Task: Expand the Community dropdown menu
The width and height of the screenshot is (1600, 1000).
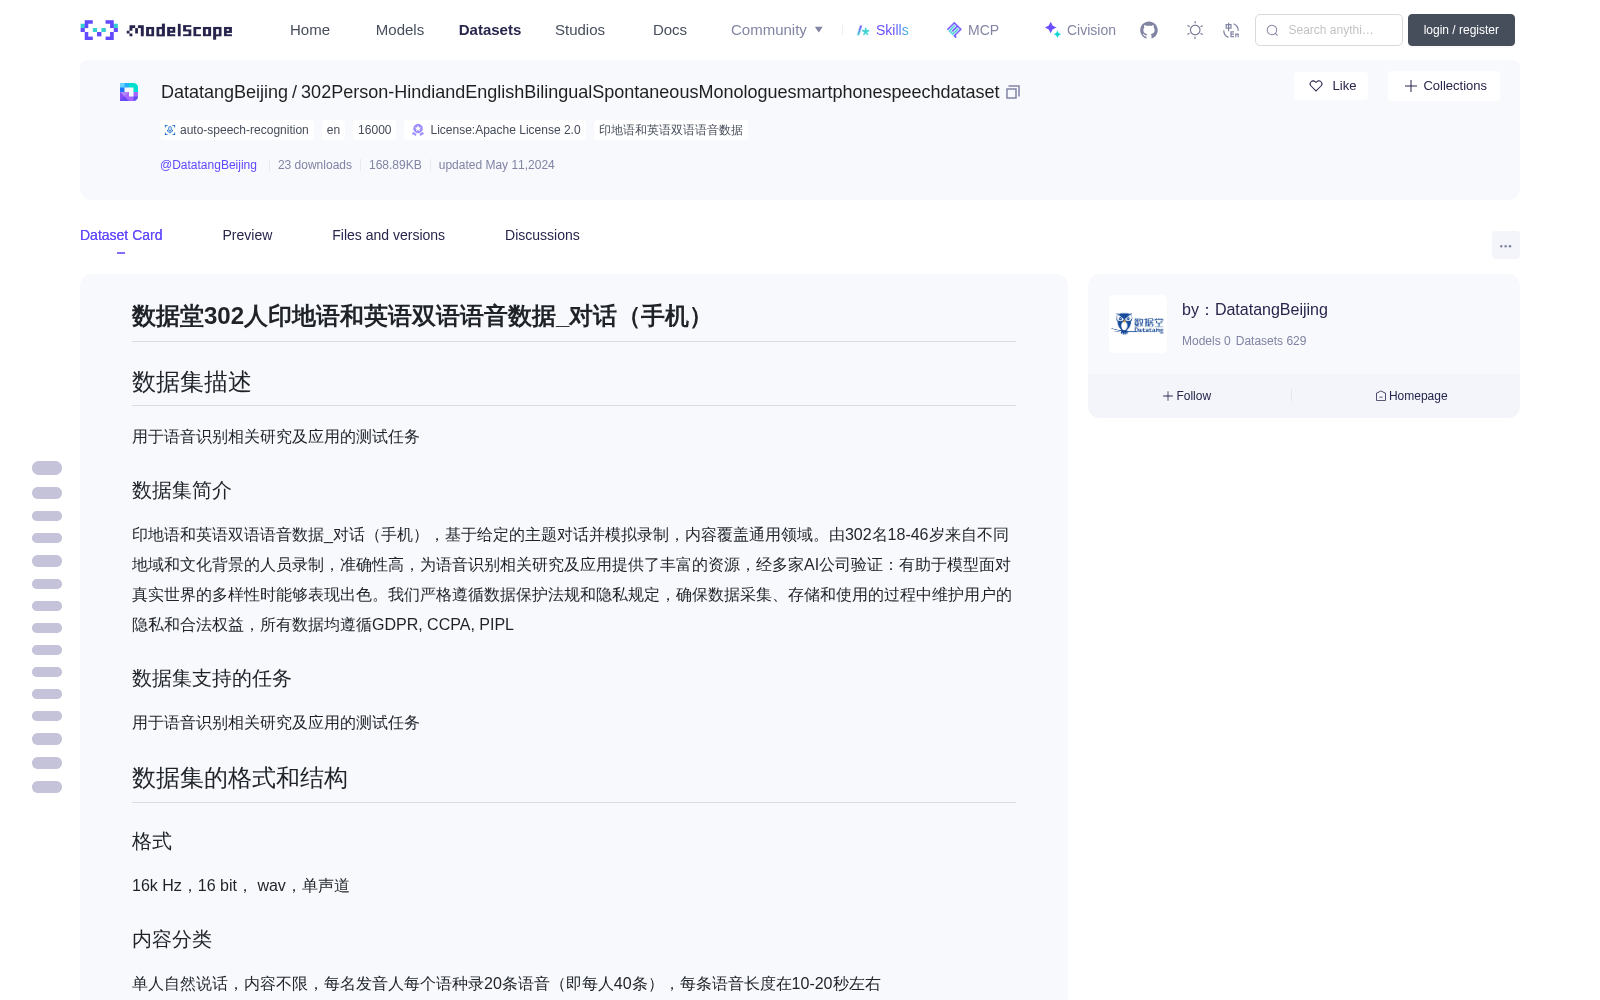Action: click(777, 30)
